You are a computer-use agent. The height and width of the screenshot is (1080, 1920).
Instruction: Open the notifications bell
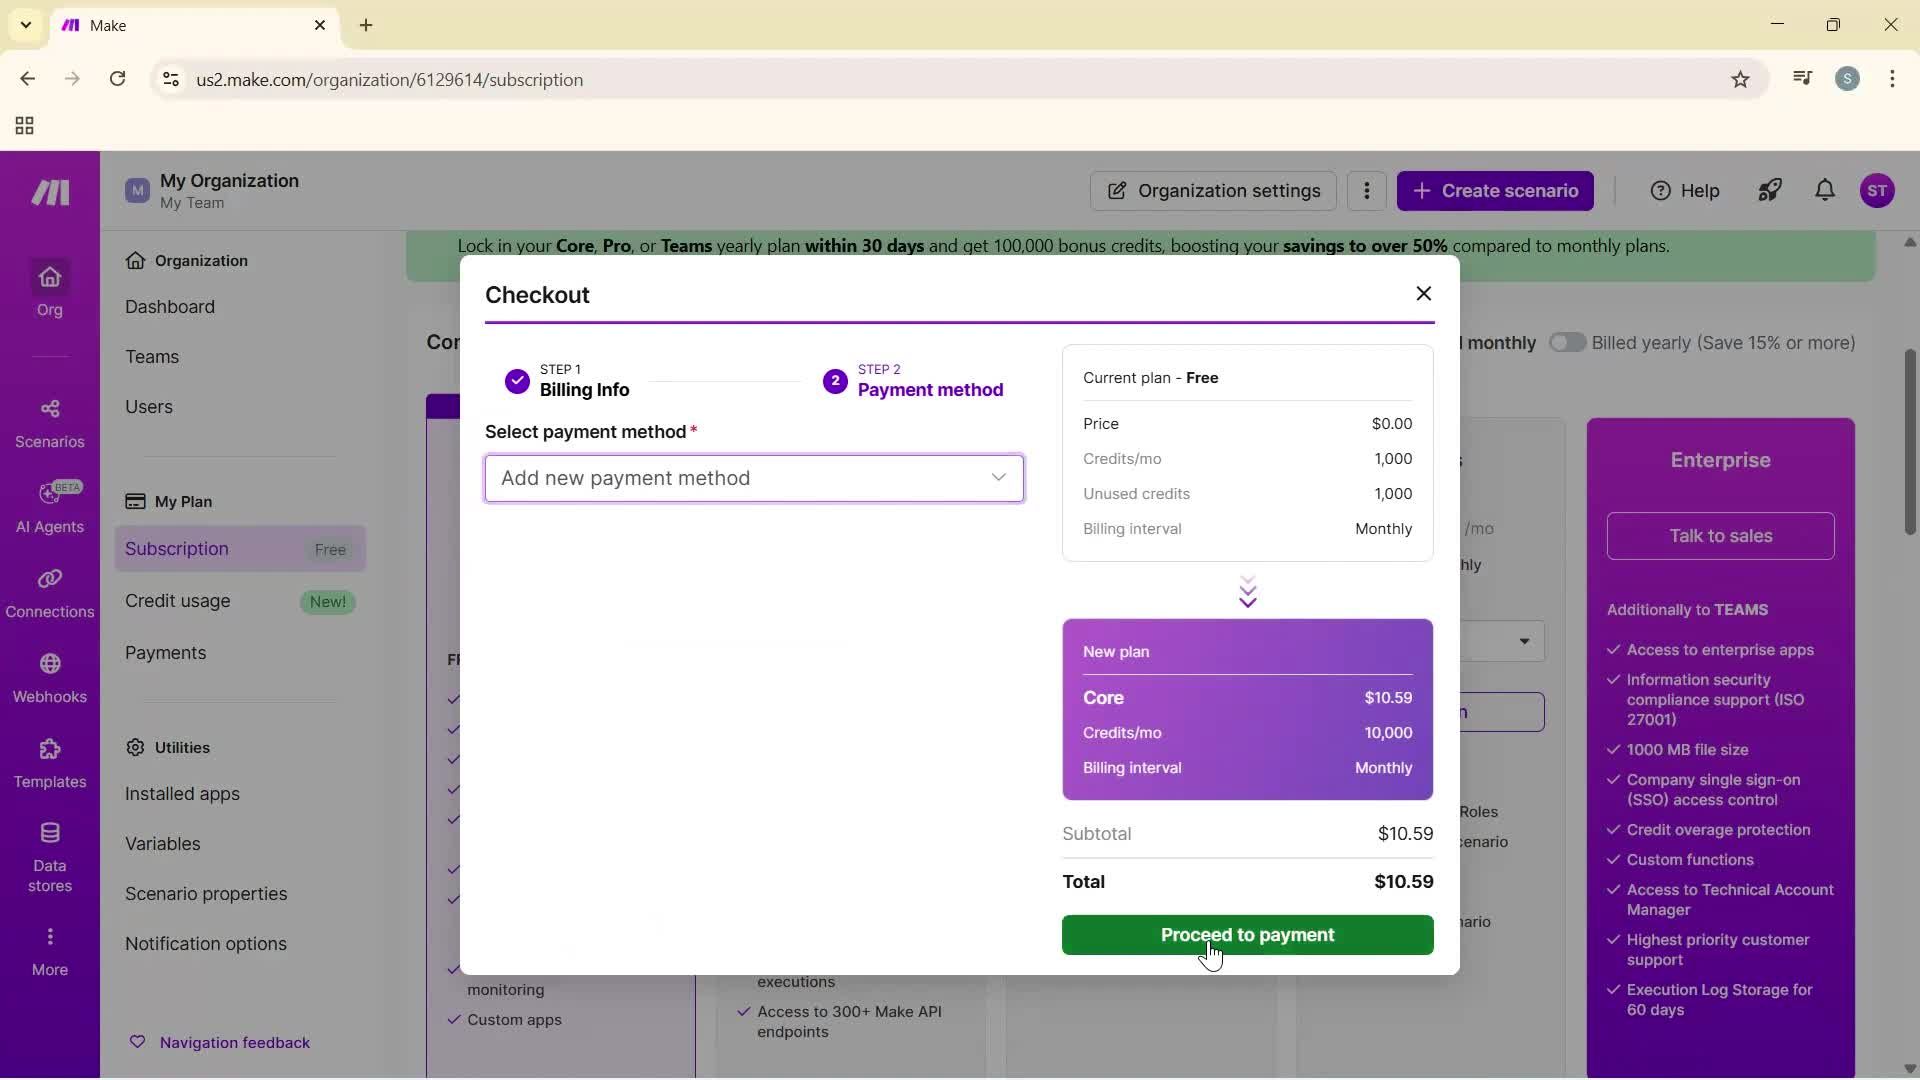[x=1824, y=190]
